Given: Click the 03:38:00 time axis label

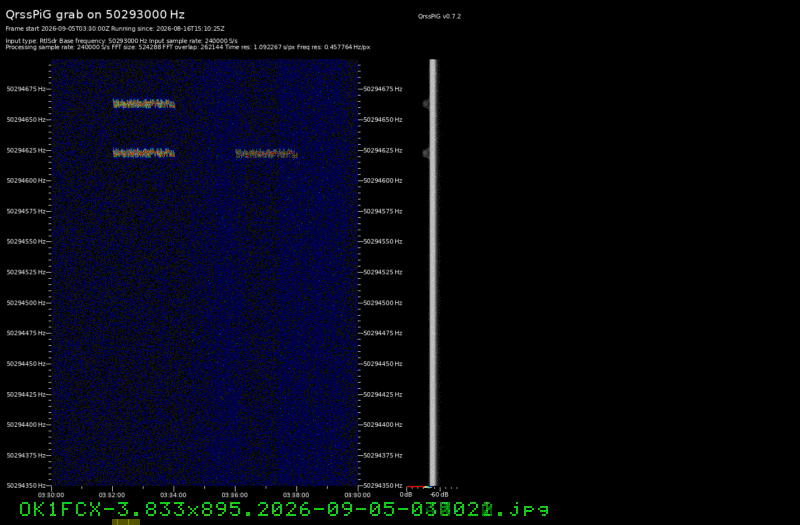Looking at the screenshot, I should pos(296,494).
